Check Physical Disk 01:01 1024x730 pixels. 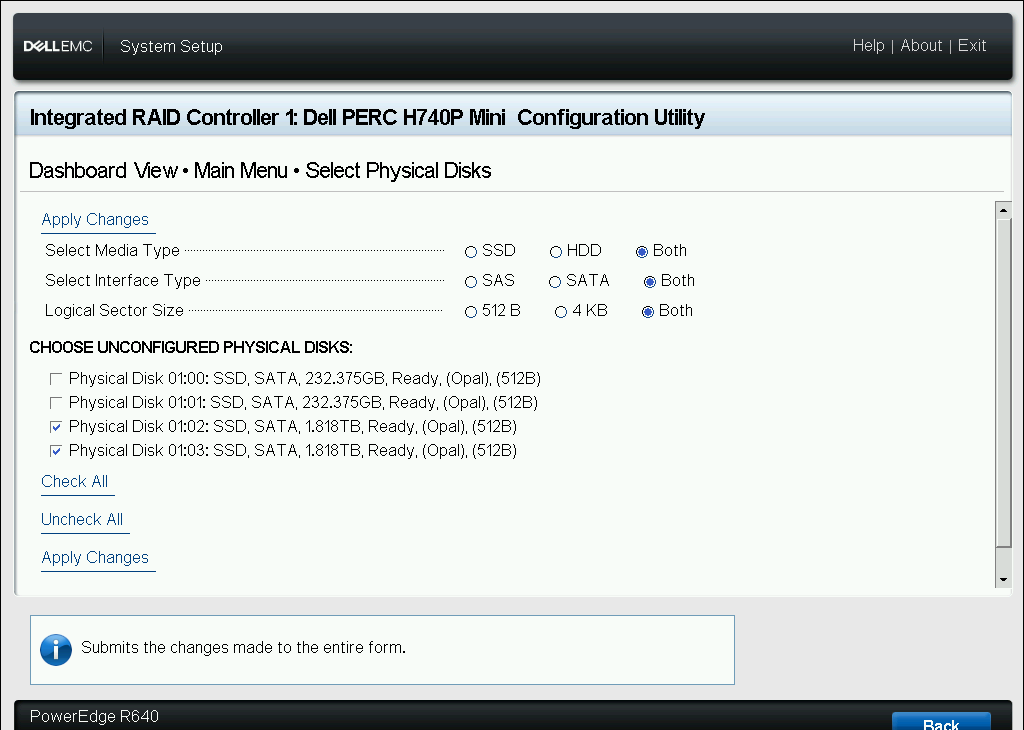point(56,402)
